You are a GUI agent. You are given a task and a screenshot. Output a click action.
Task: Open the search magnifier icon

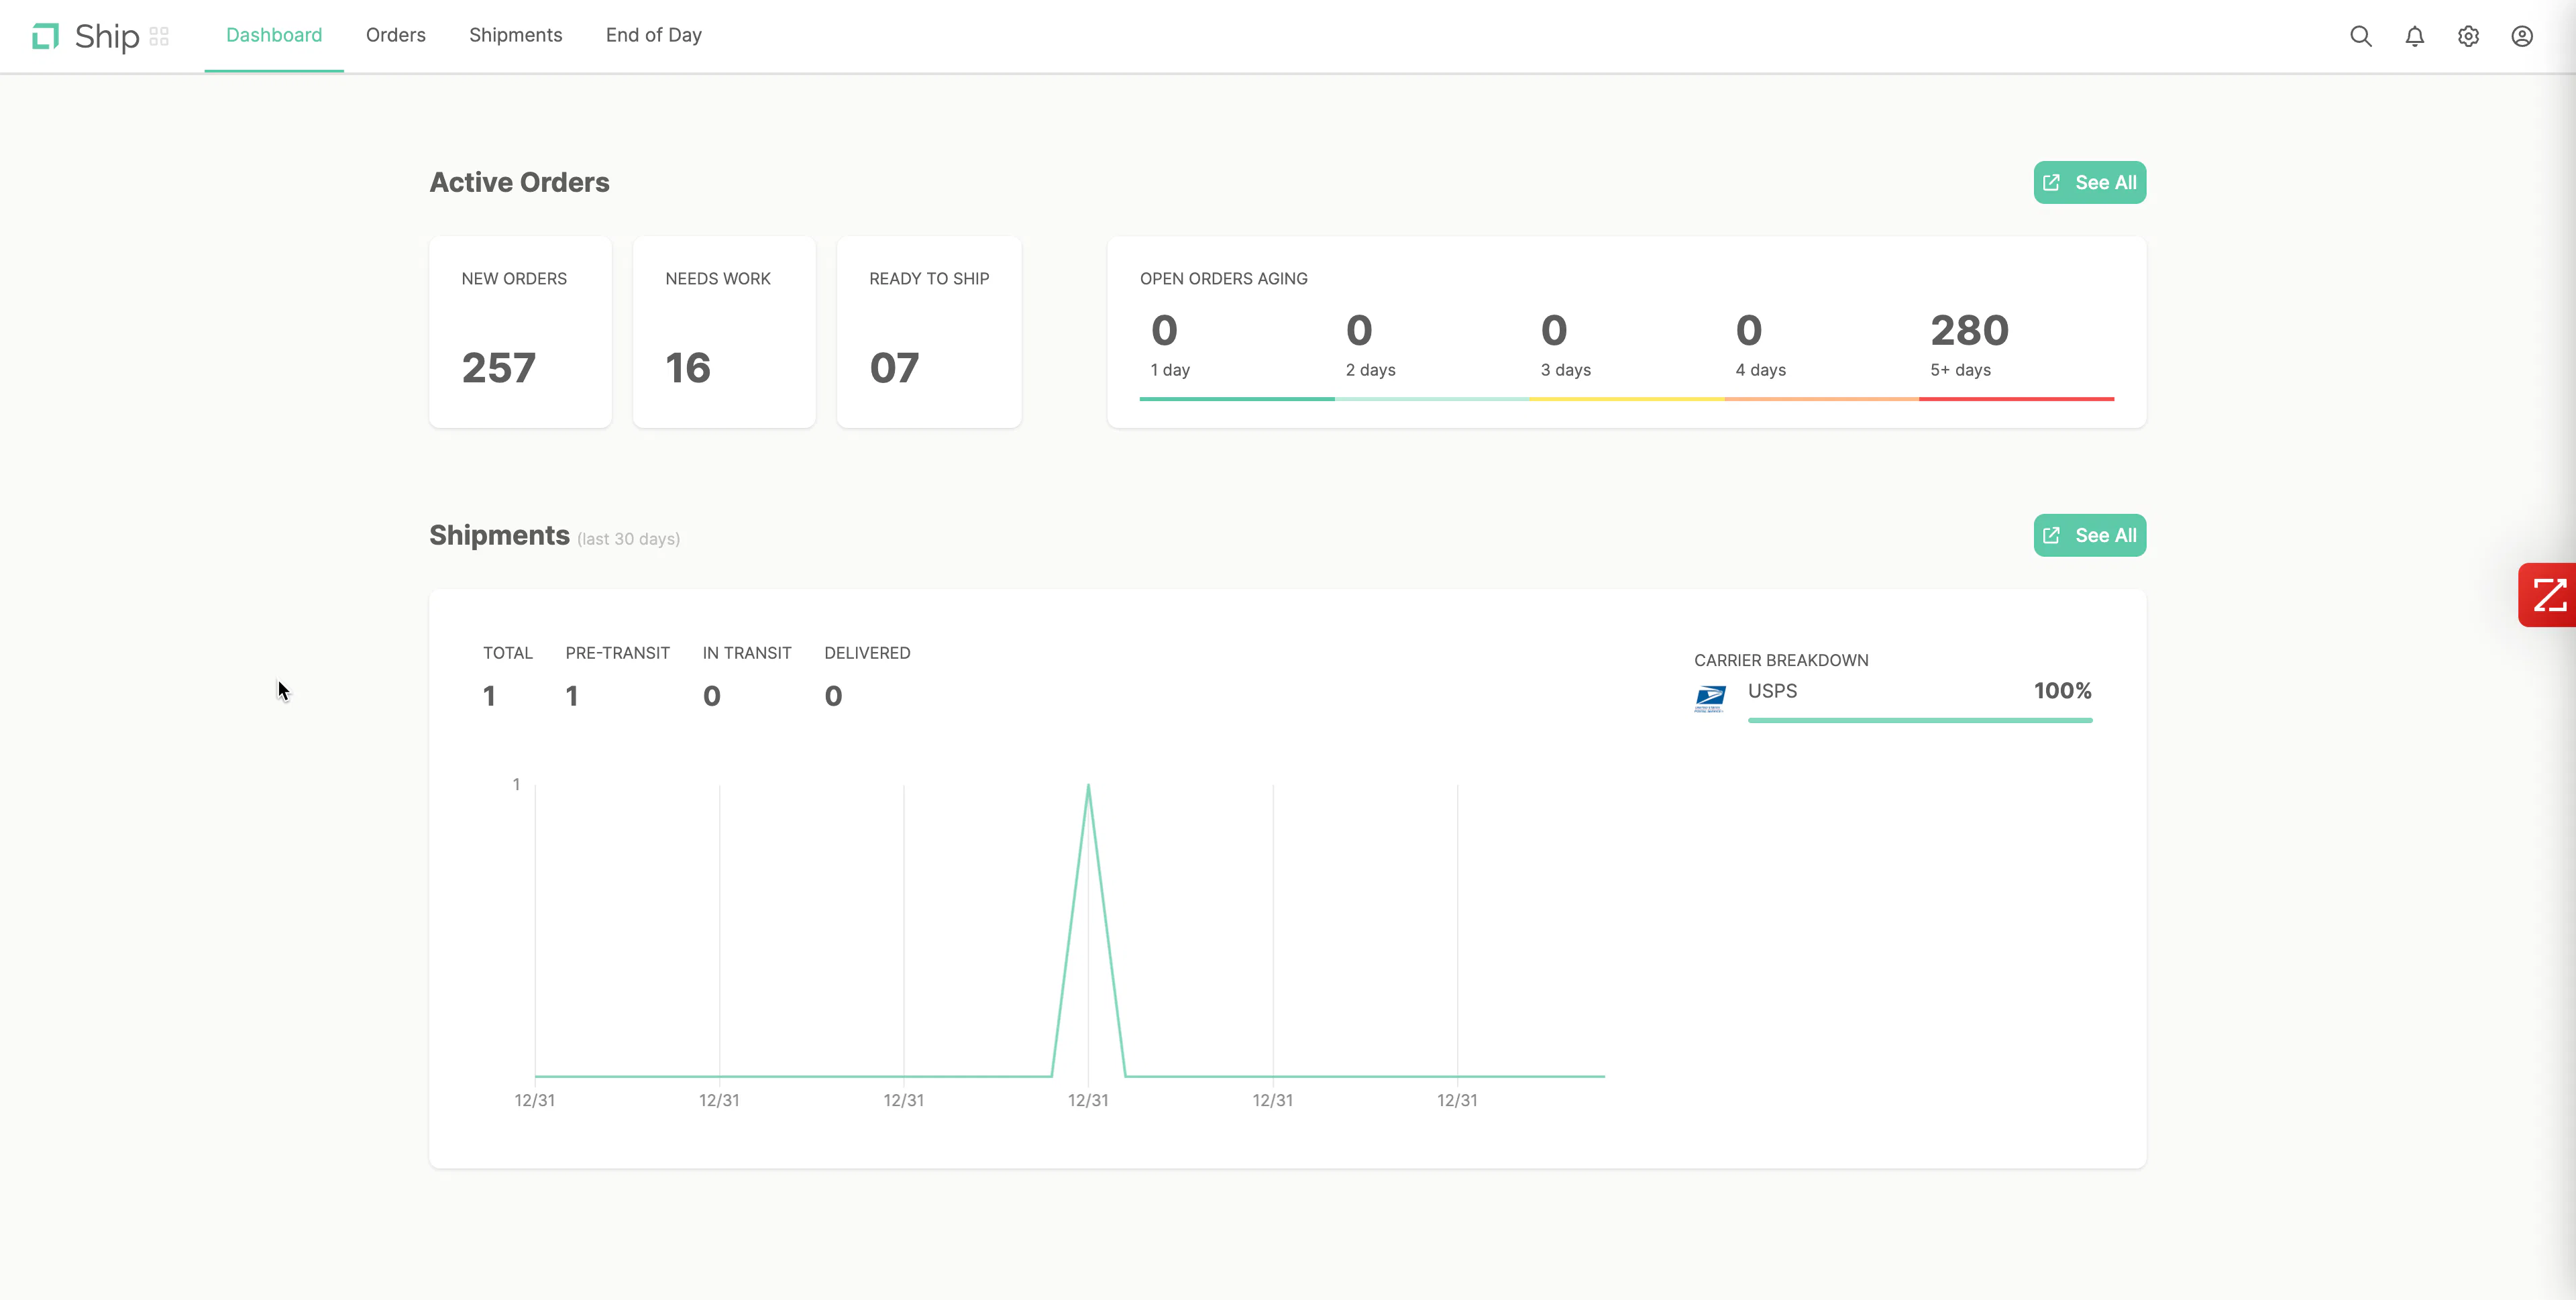(2360, 36)
